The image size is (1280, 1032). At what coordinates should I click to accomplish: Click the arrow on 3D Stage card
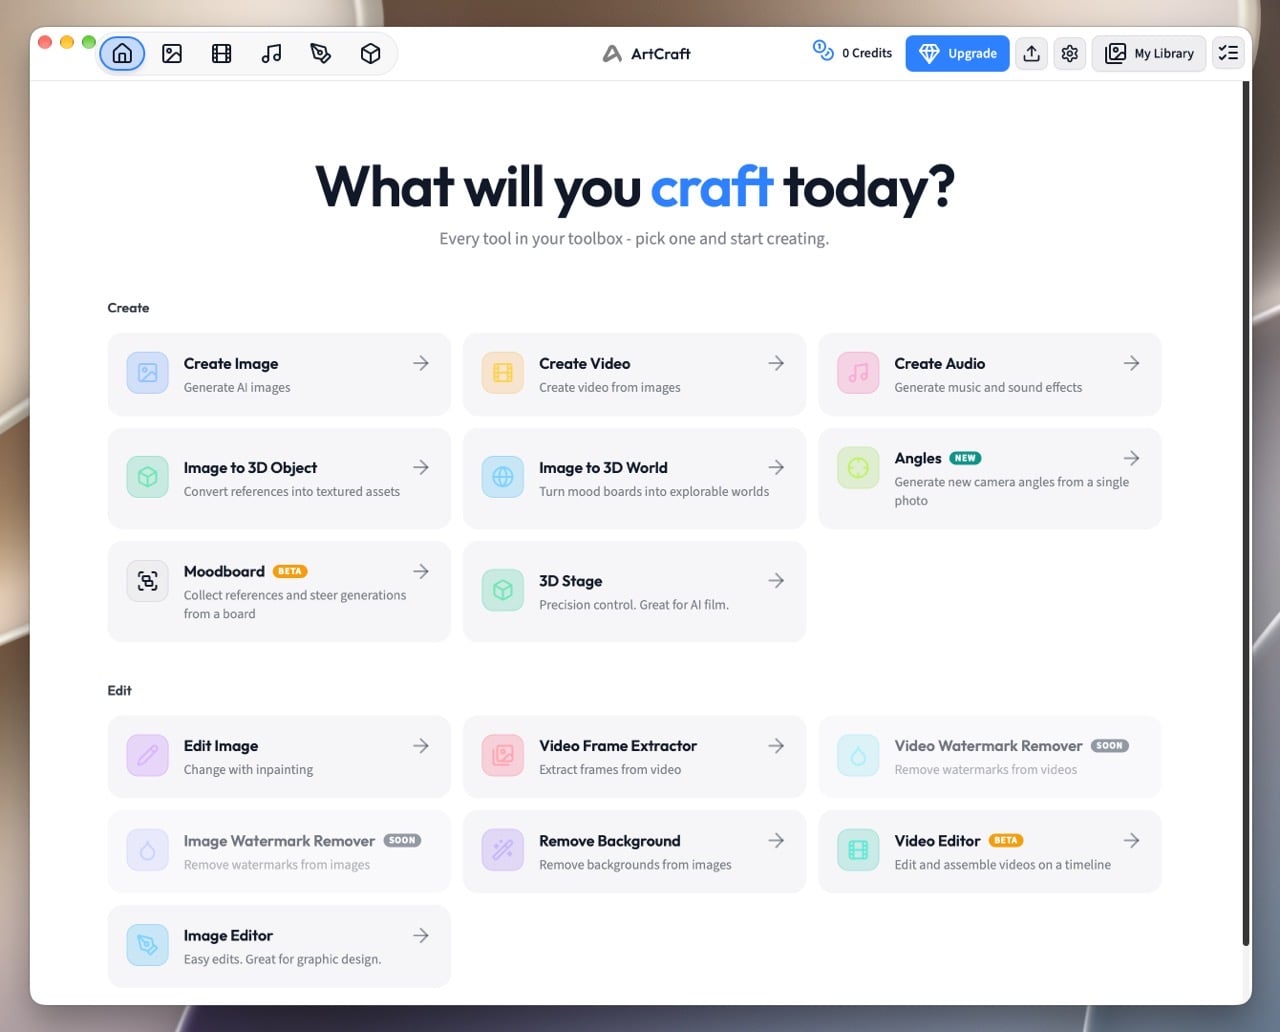click(776, 580)
